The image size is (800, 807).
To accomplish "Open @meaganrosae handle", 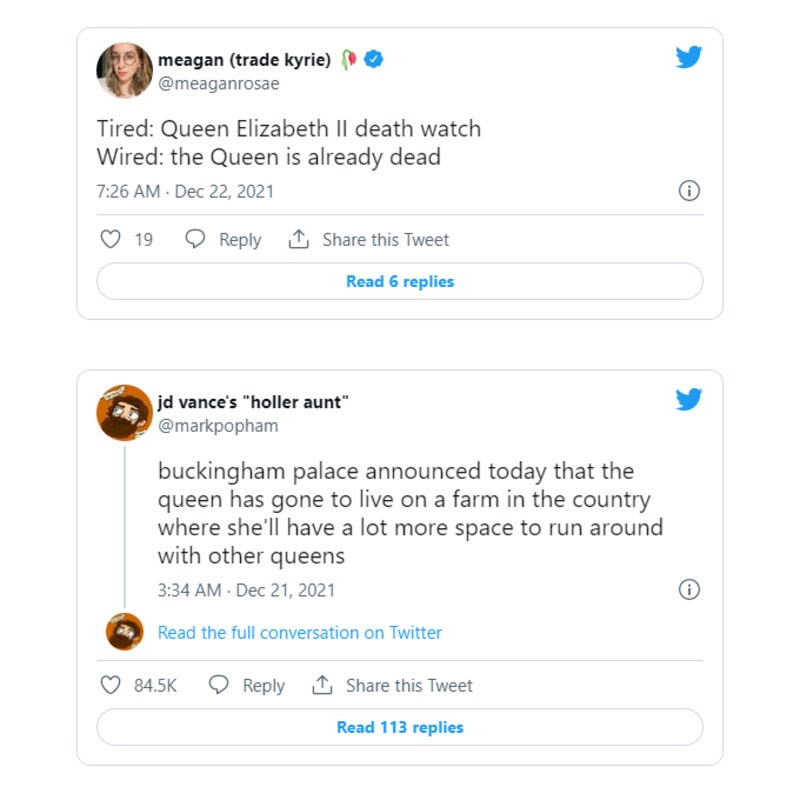I will (x=218, y=84).
